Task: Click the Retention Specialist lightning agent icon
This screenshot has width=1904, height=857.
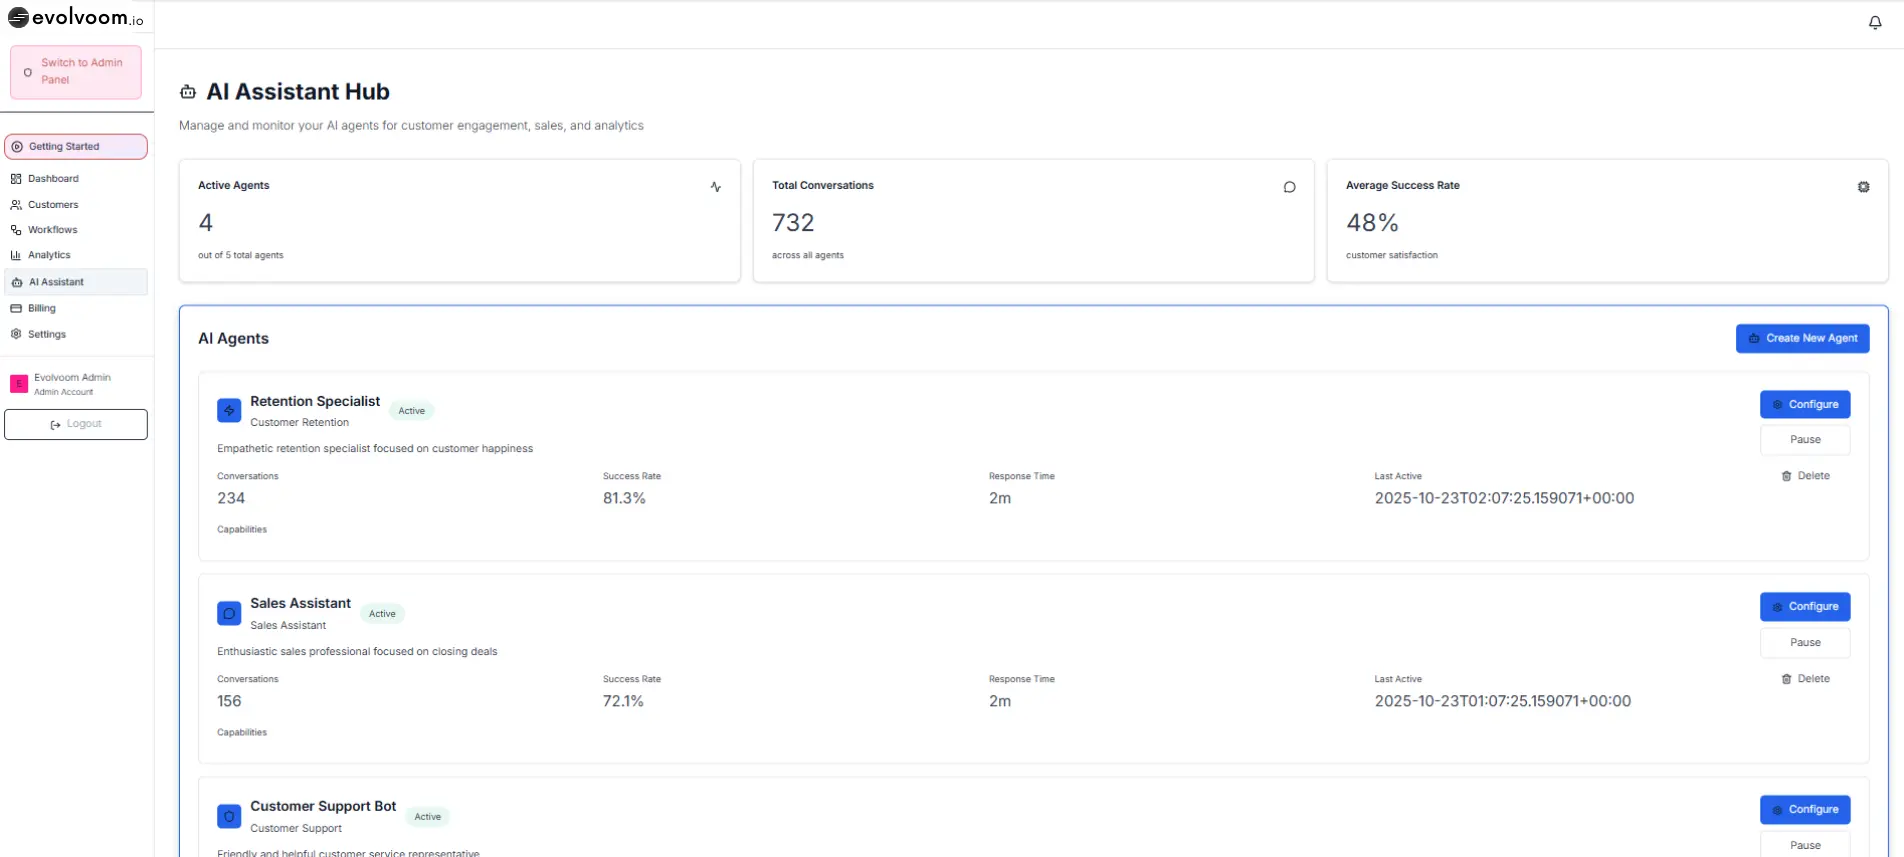Action: 229,410
